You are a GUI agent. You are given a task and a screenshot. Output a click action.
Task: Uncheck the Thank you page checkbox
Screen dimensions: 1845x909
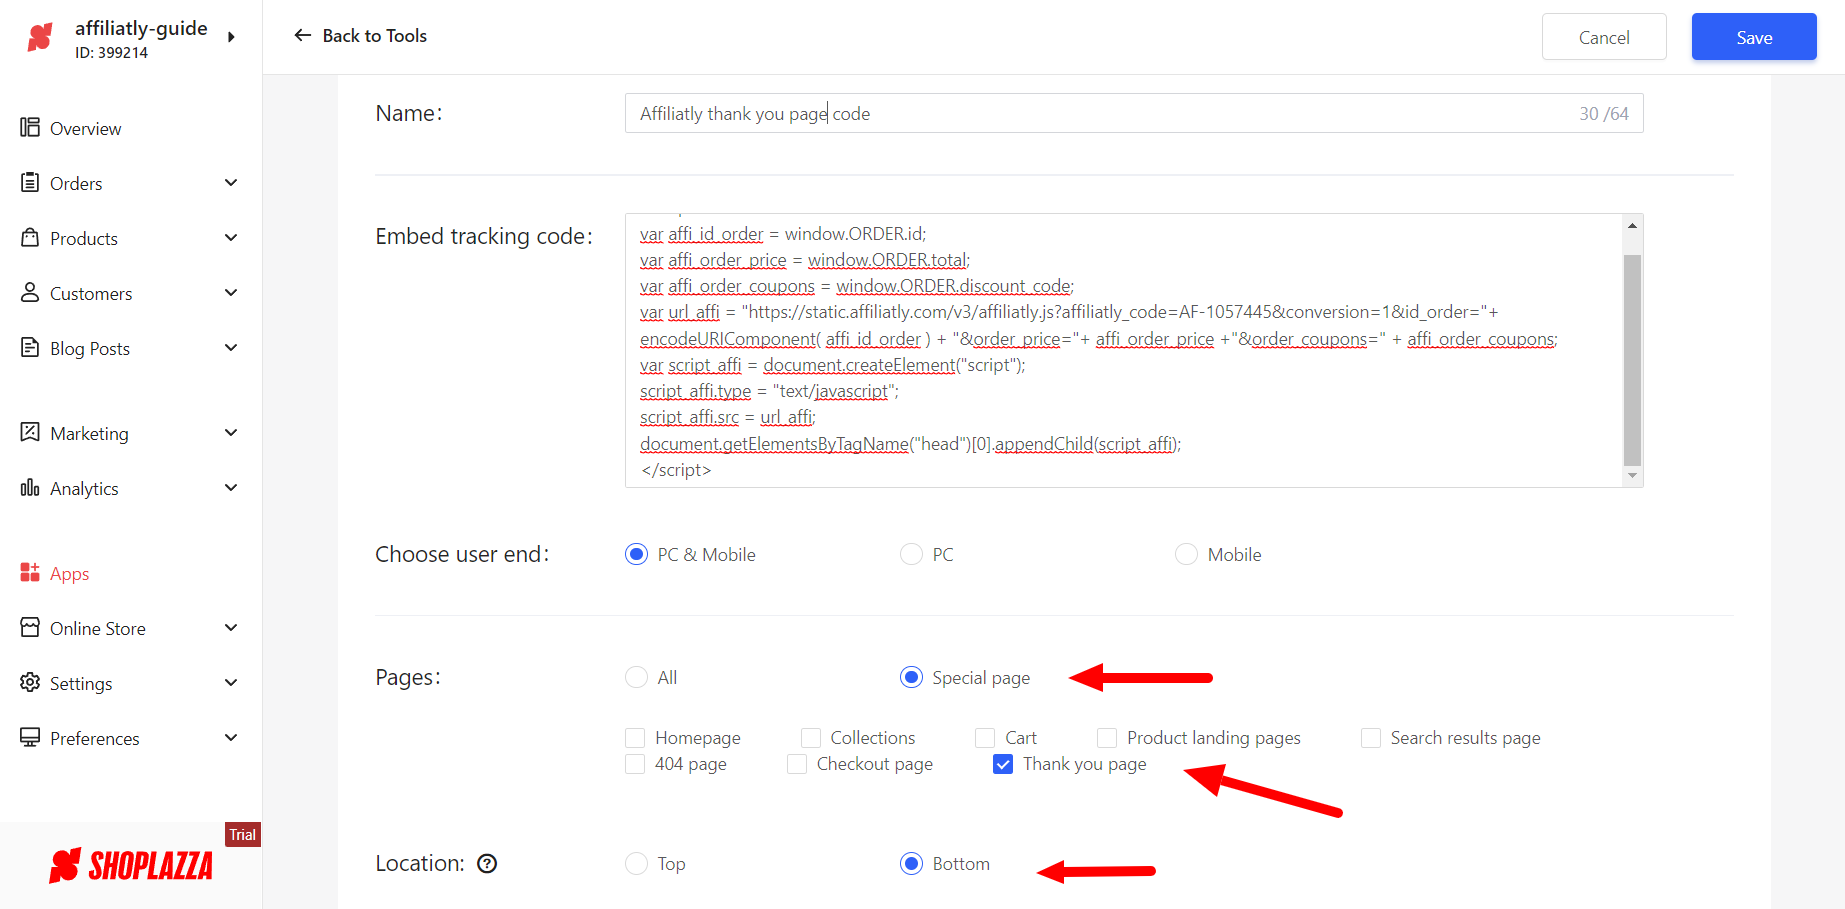coord(1003,764)
